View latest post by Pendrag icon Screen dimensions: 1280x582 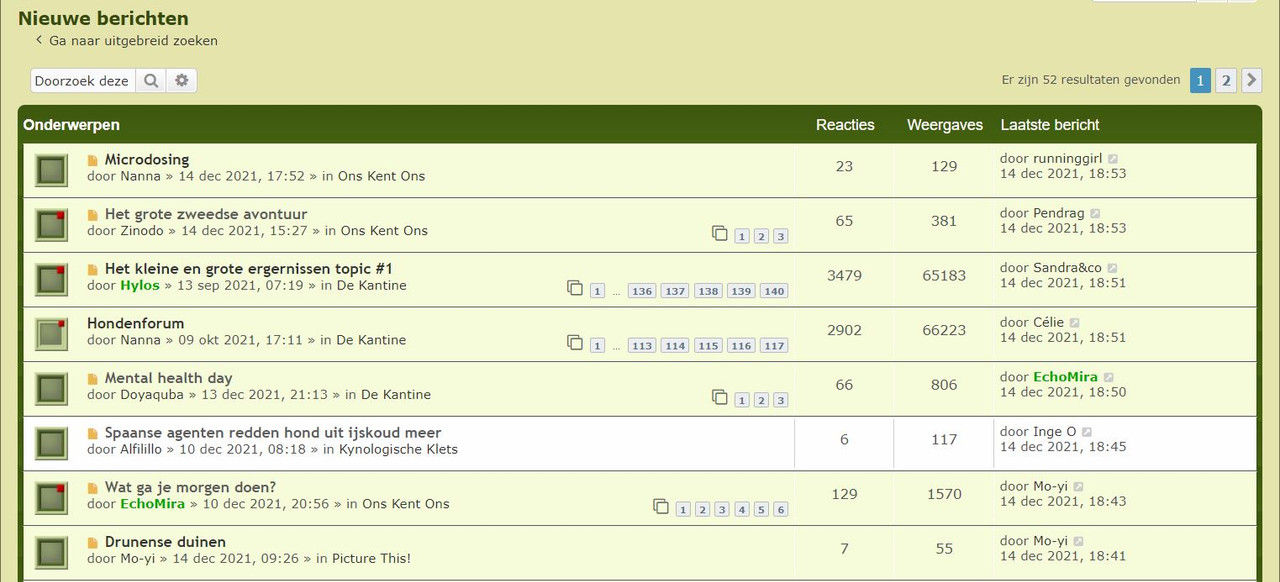pos(1095,214)
